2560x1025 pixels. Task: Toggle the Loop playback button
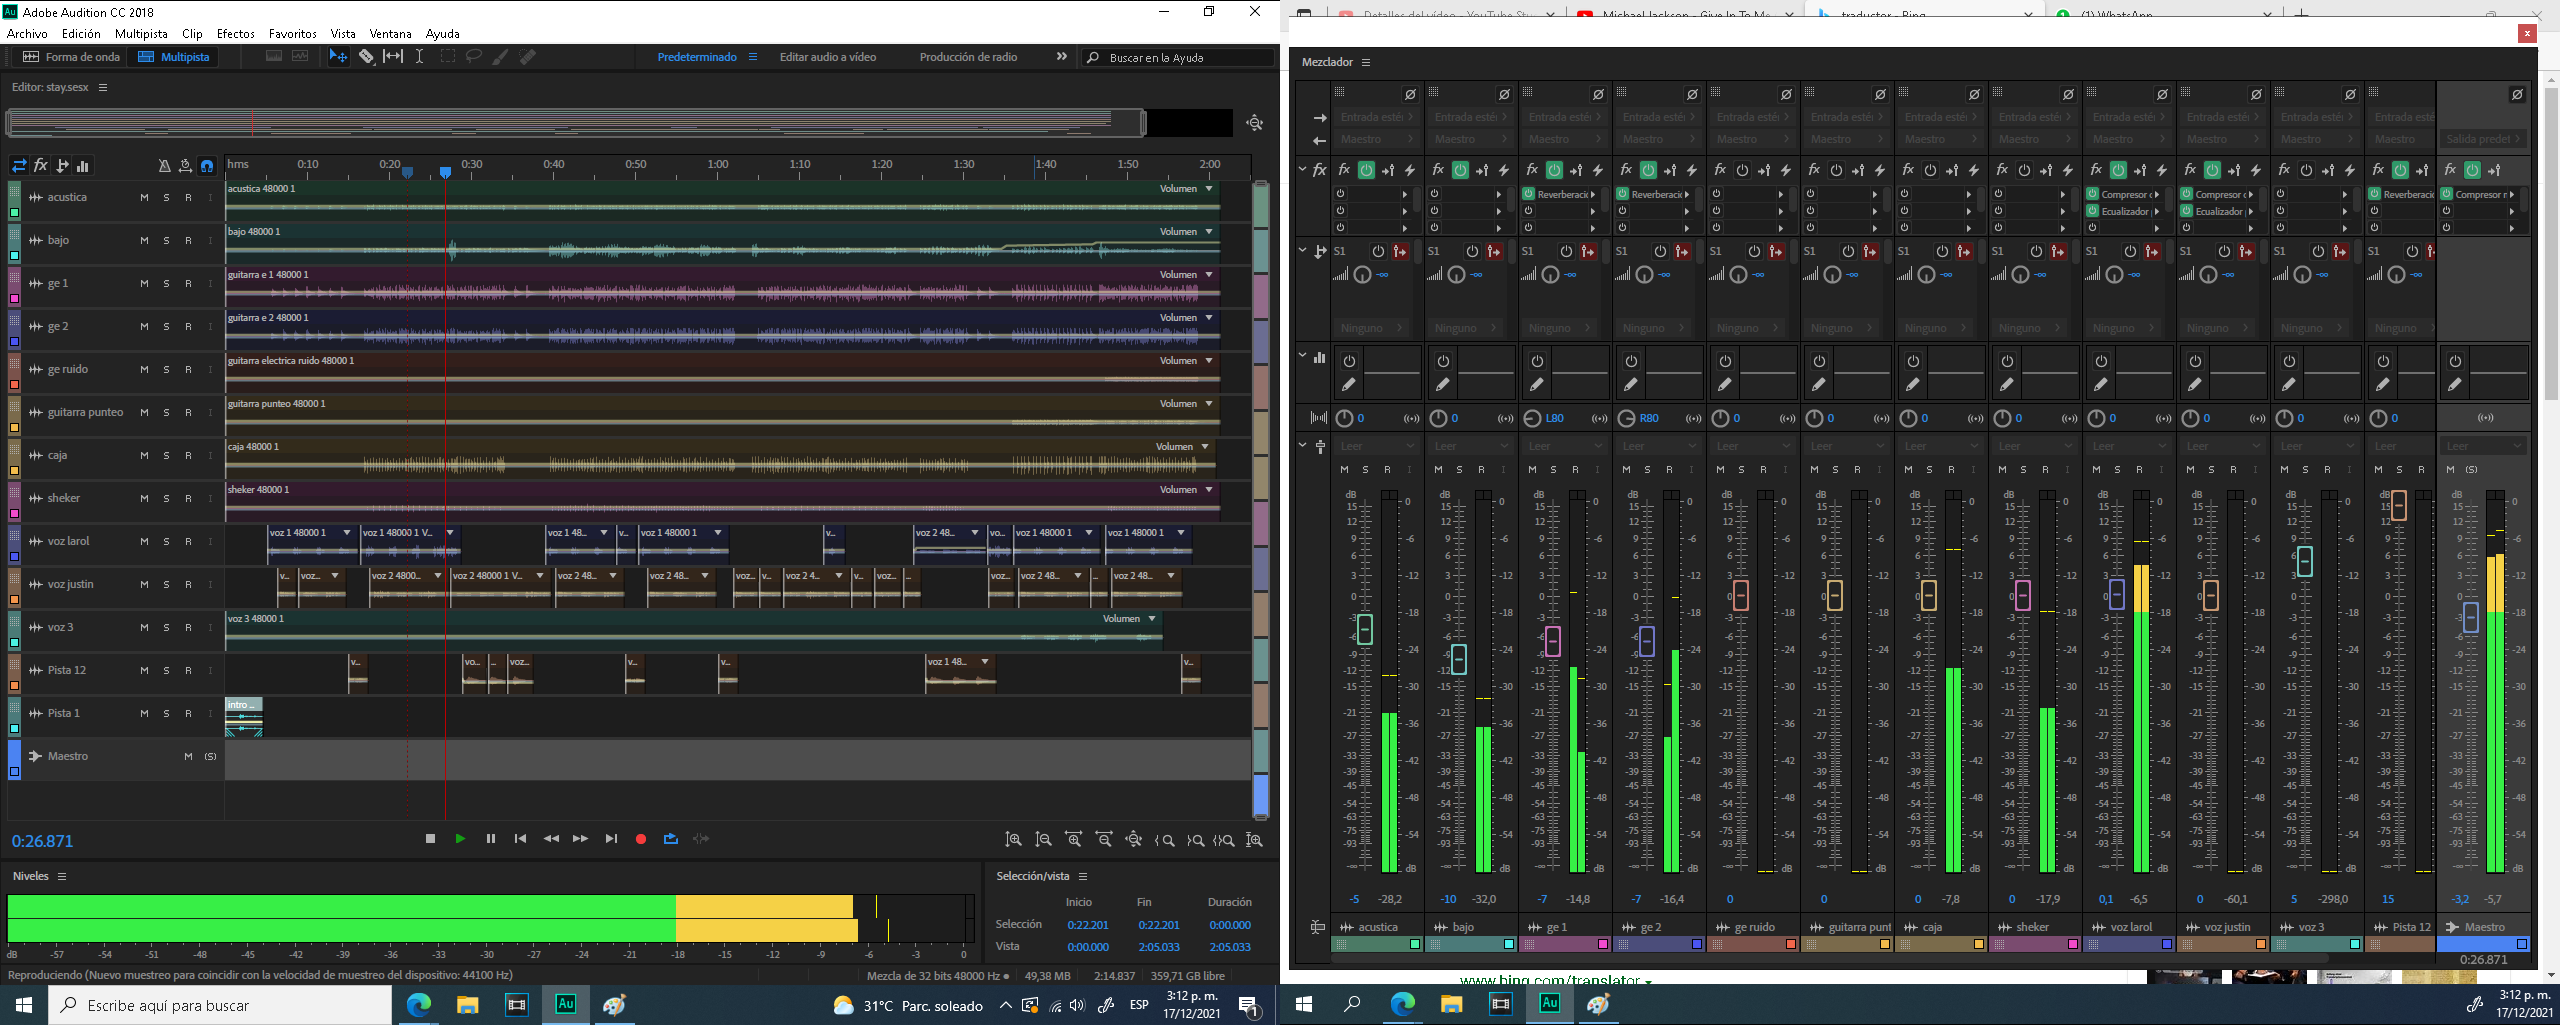(671, 839)
